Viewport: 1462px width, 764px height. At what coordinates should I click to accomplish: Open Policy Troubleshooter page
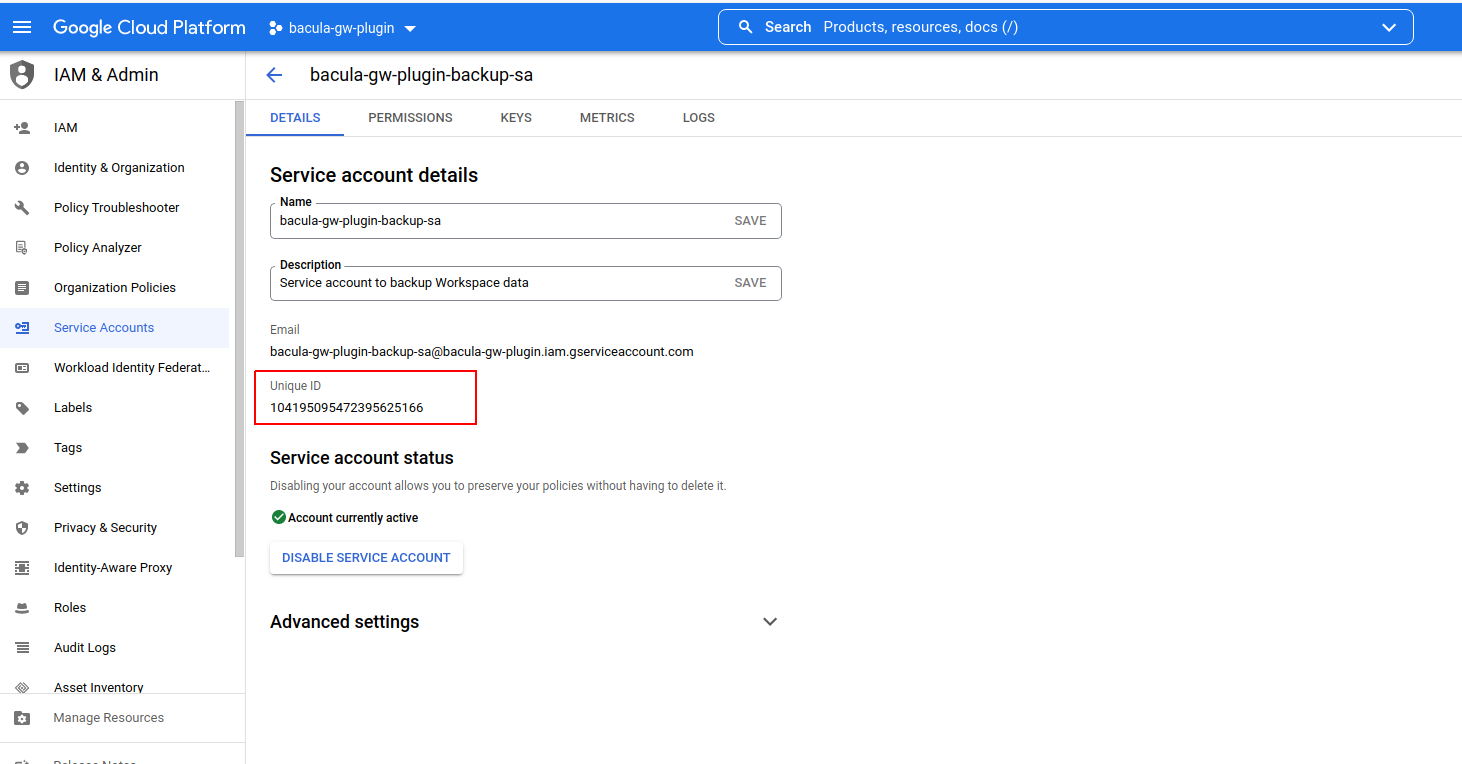pyautogui.click(x=115, y=208)
